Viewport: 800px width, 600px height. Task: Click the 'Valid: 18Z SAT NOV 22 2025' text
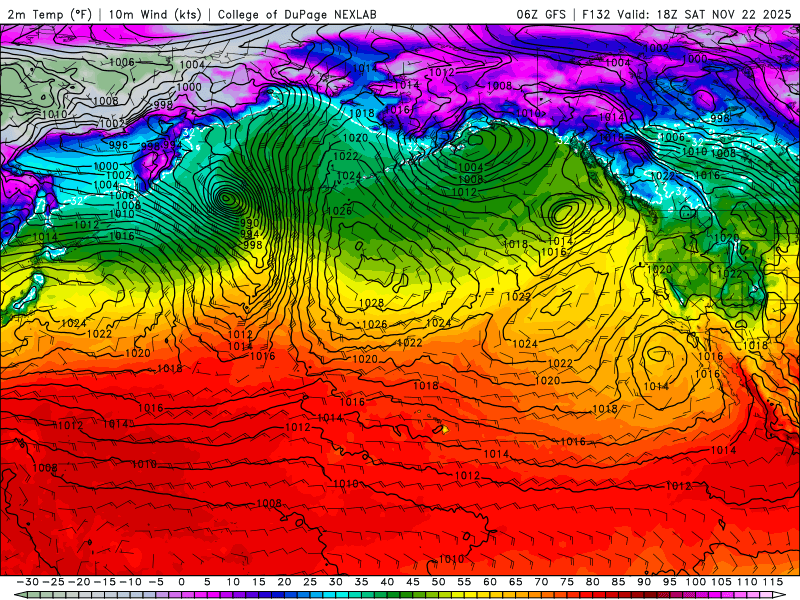[x=704, y=14]
